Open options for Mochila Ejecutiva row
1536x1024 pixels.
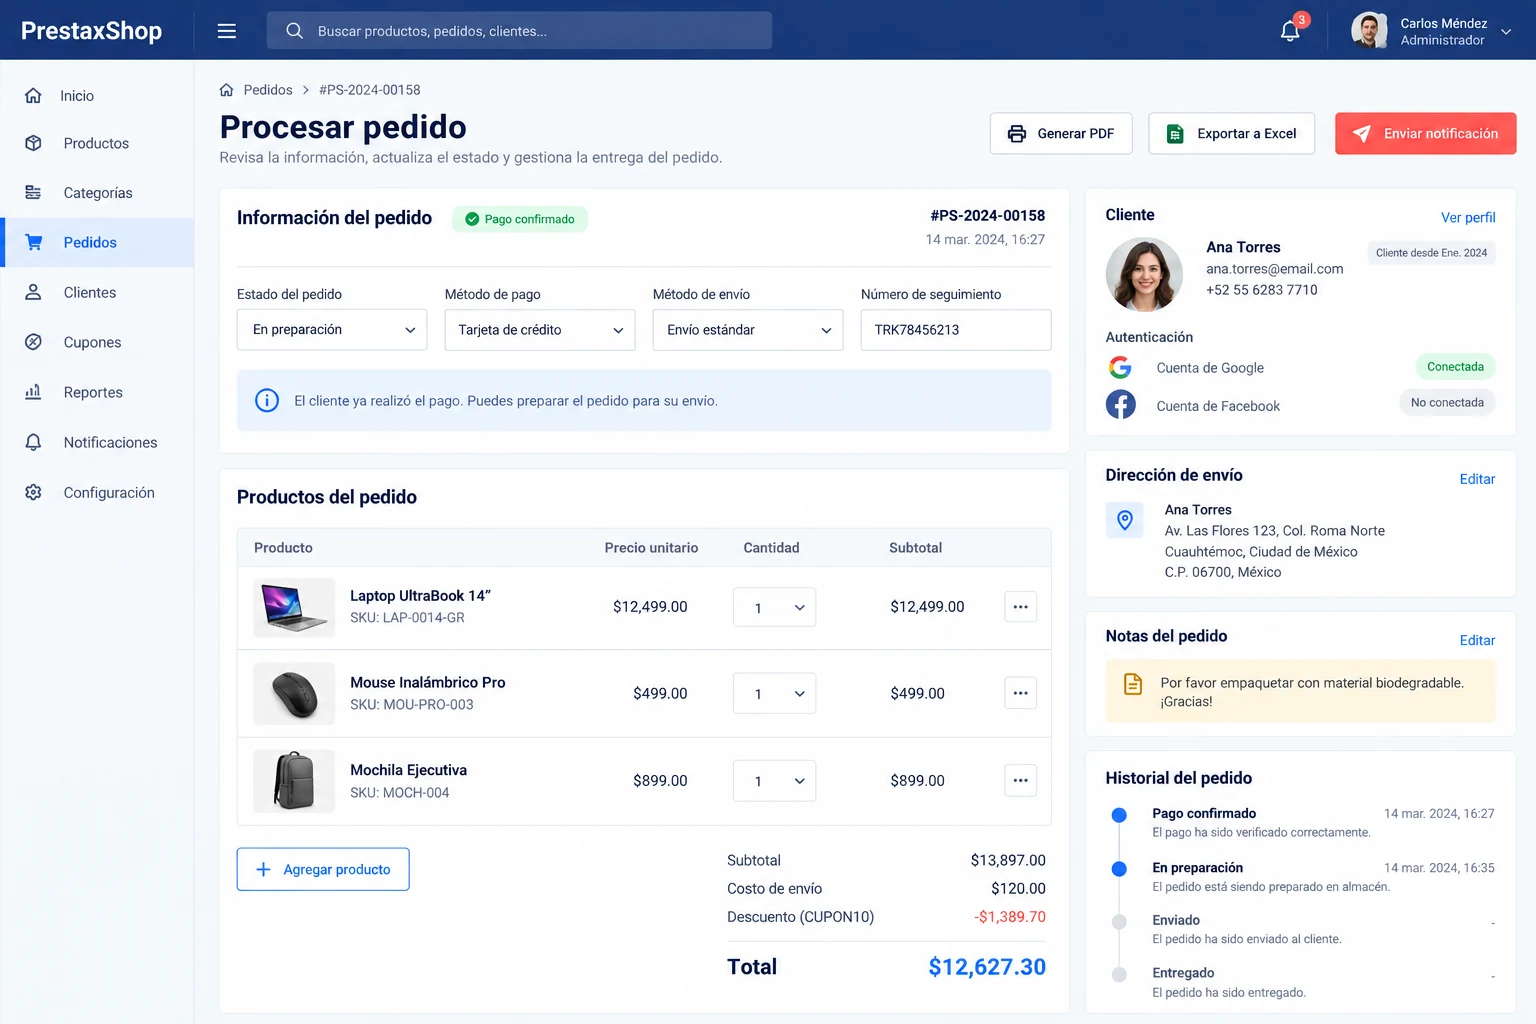[x=1020, y=780]
